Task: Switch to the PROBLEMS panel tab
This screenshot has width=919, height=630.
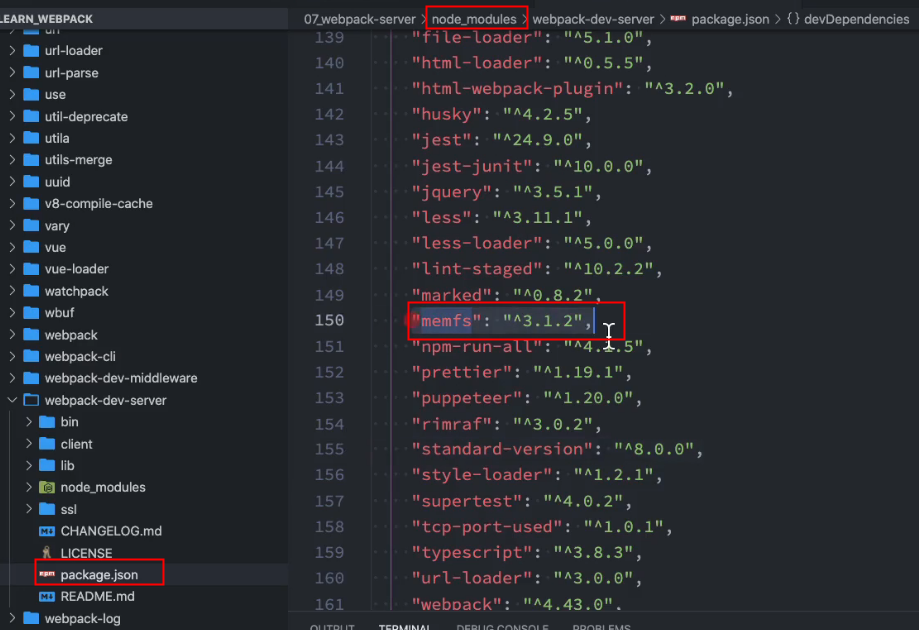Action: coord(601,626)
